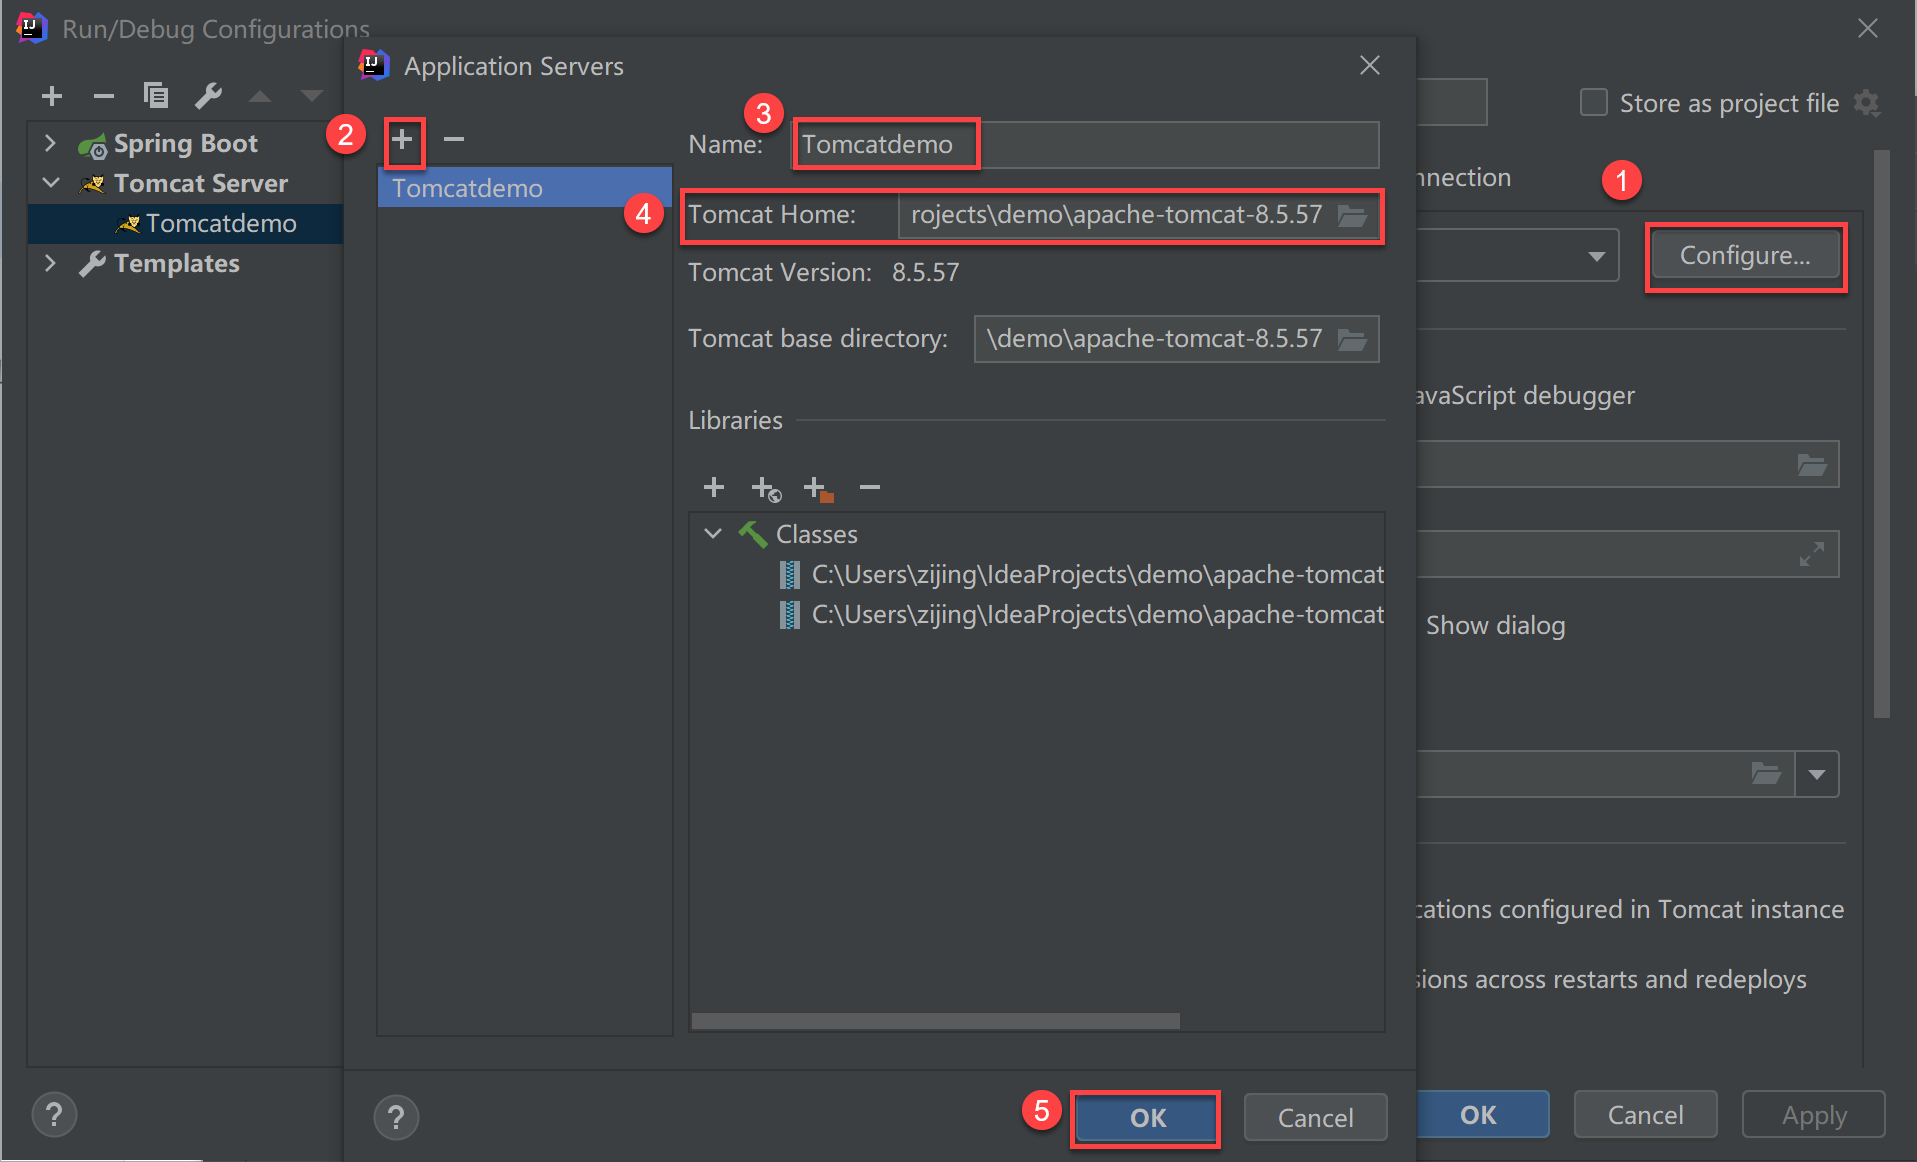
Task: Click Cancel in Run/Debug Configurations window
Action: coord(1645,1115)
